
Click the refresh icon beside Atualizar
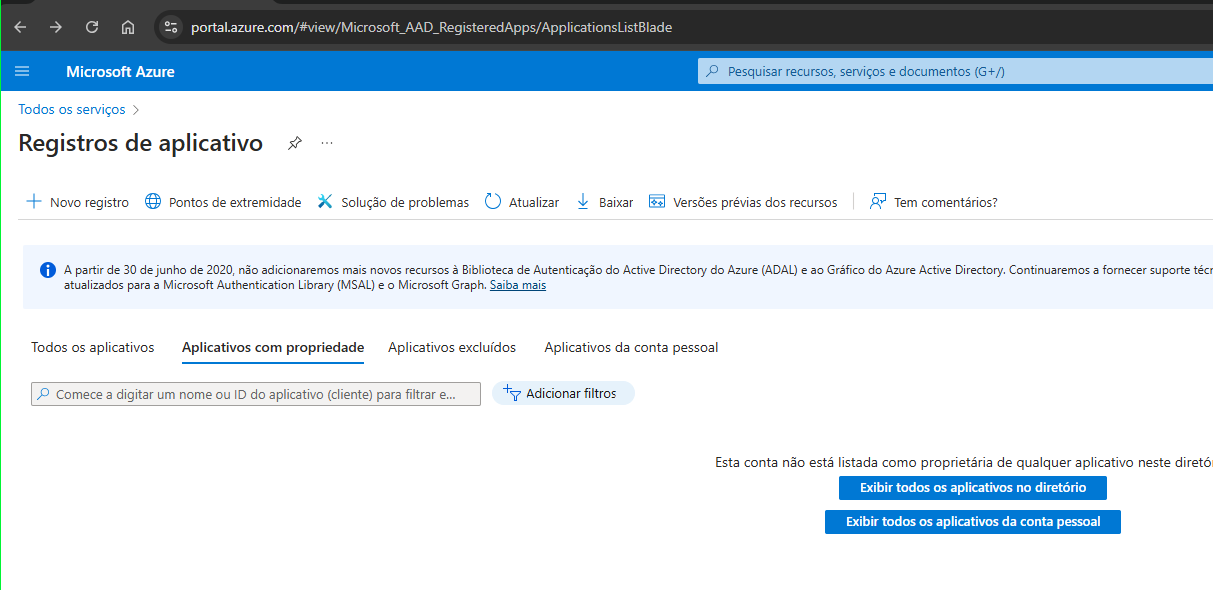[x=493, y=201]
